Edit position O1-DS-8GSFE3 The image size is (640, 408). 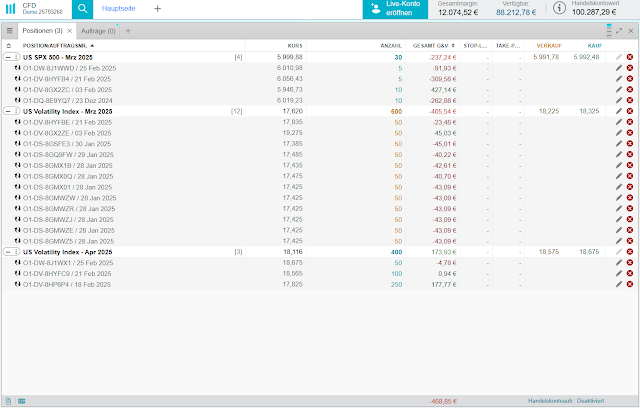pos(619,144)
